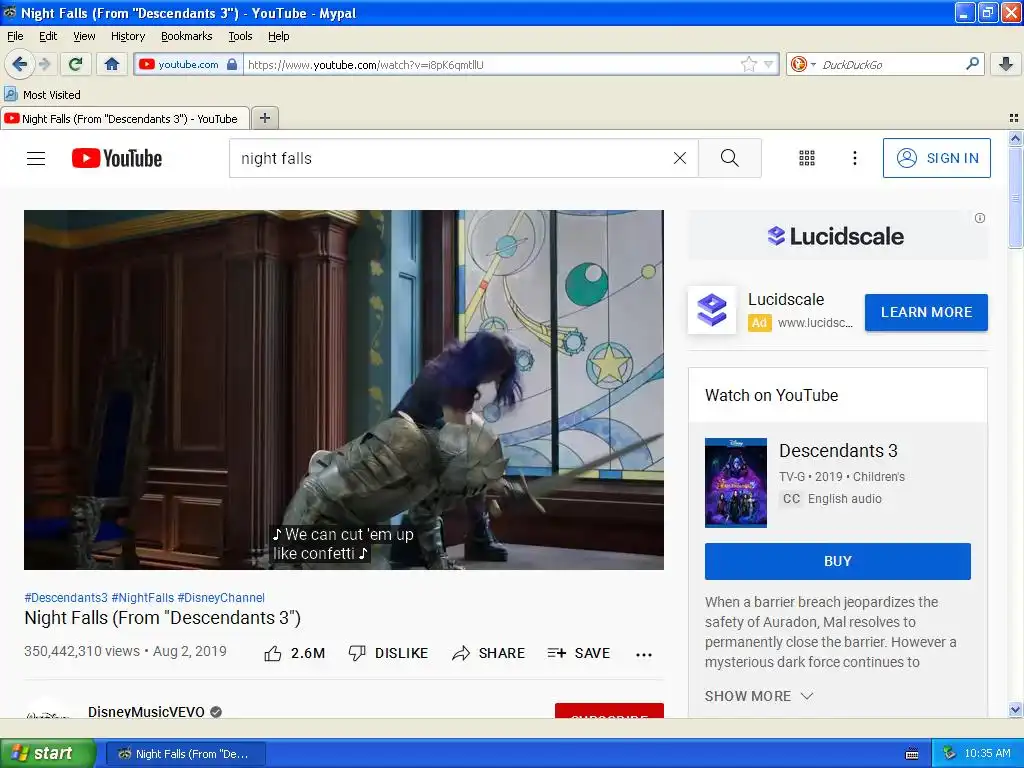This screenshot has height=768, width=1024.
Task: Open the Most Visited bookmarks folder
Action: (x=42, y=95)
